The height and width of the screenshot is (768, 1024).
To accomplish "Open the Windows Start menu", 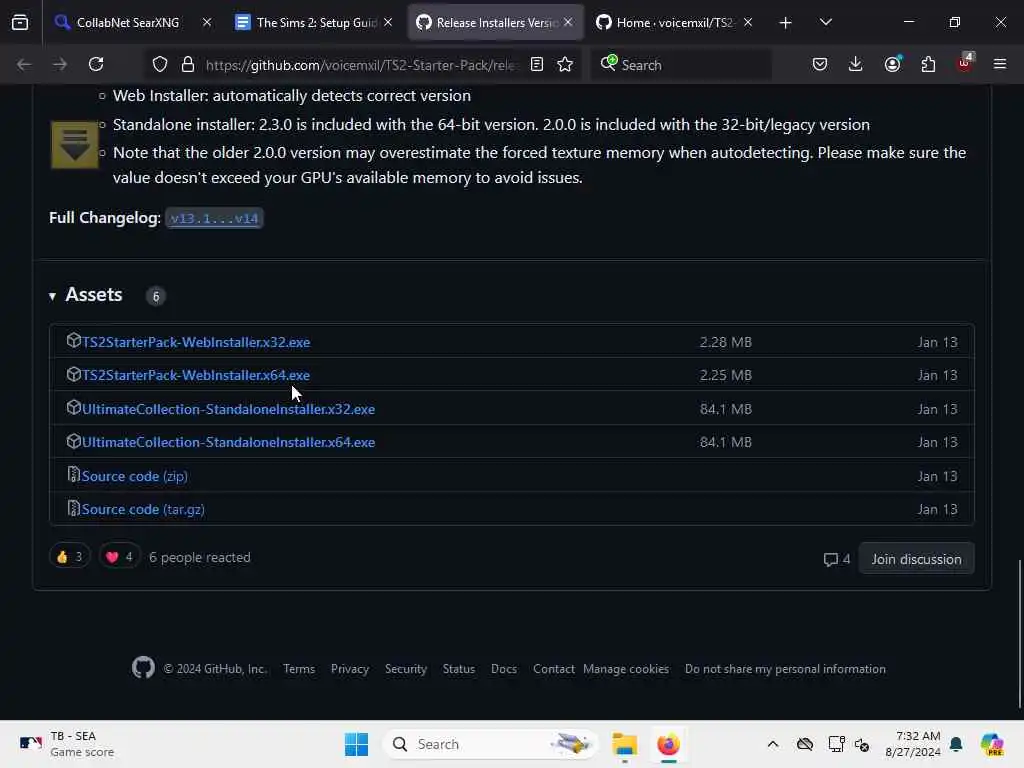I will click(x=357, y=744).
